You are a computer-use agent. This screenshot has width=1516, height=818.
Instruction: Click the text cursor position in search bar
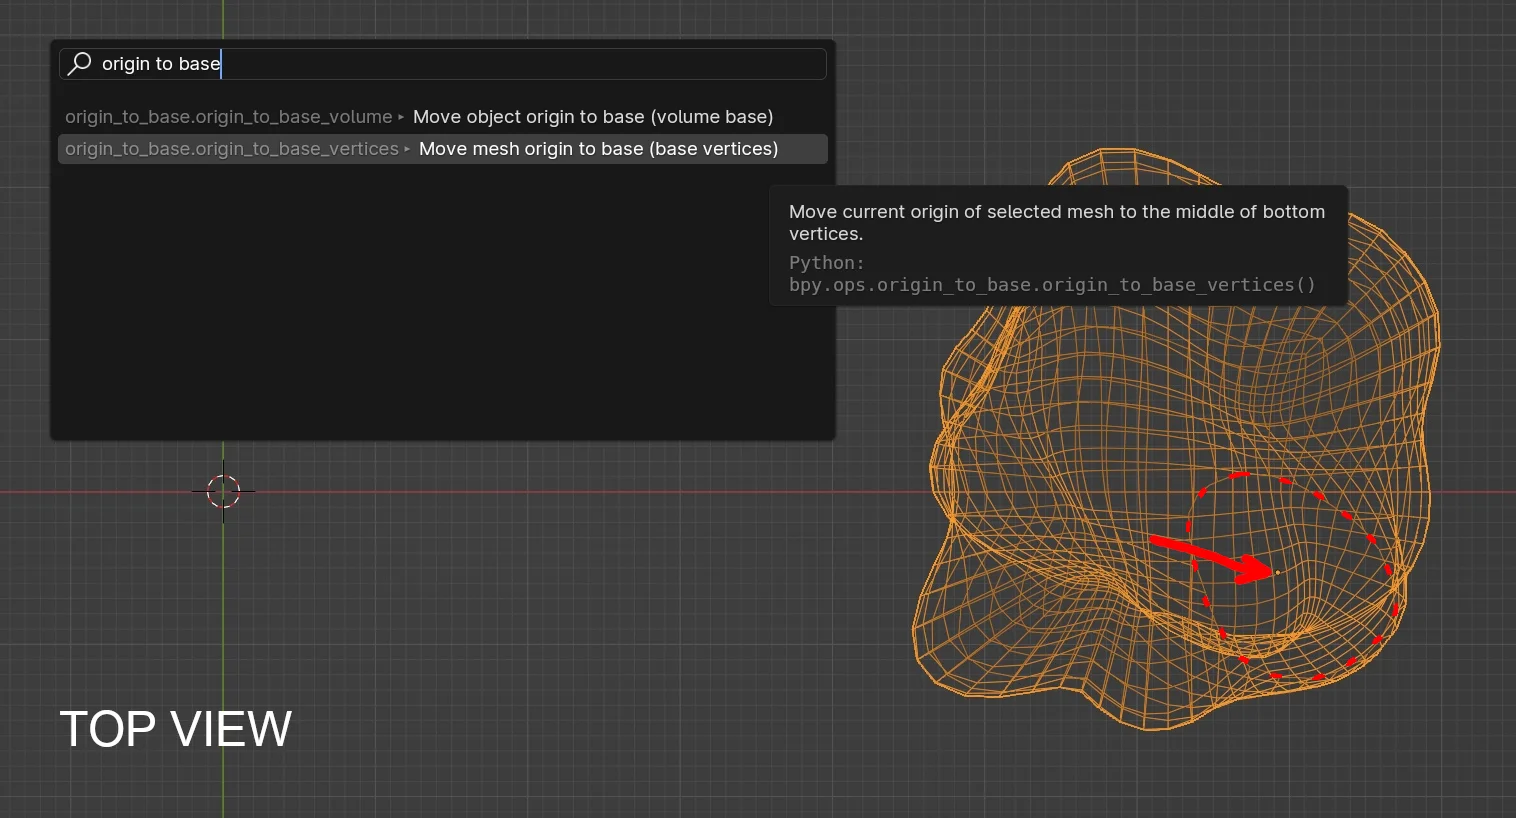coord(221,63)
